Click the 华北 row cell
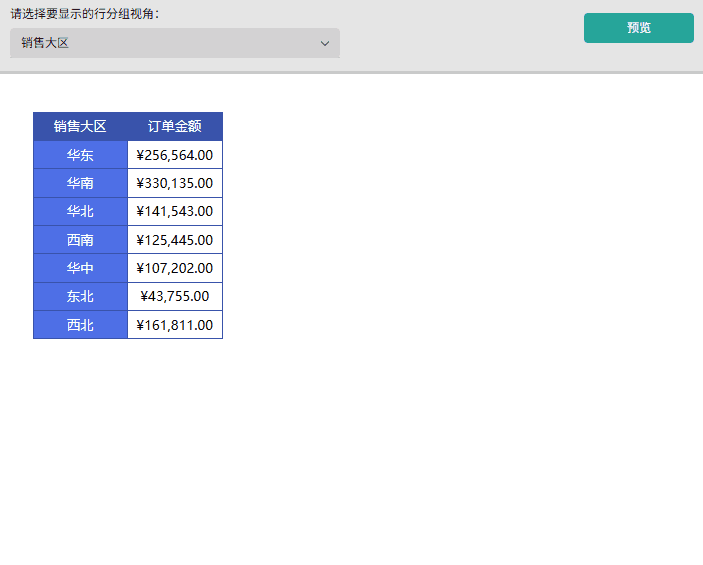The height and width of the screenshot is (565, 703). [80, 212]
